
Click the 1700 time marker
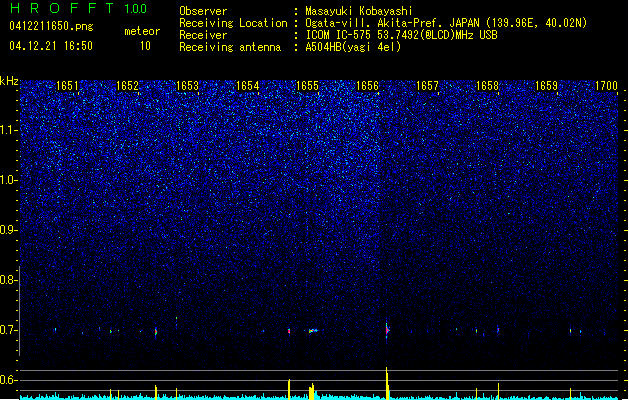(606, 86)
